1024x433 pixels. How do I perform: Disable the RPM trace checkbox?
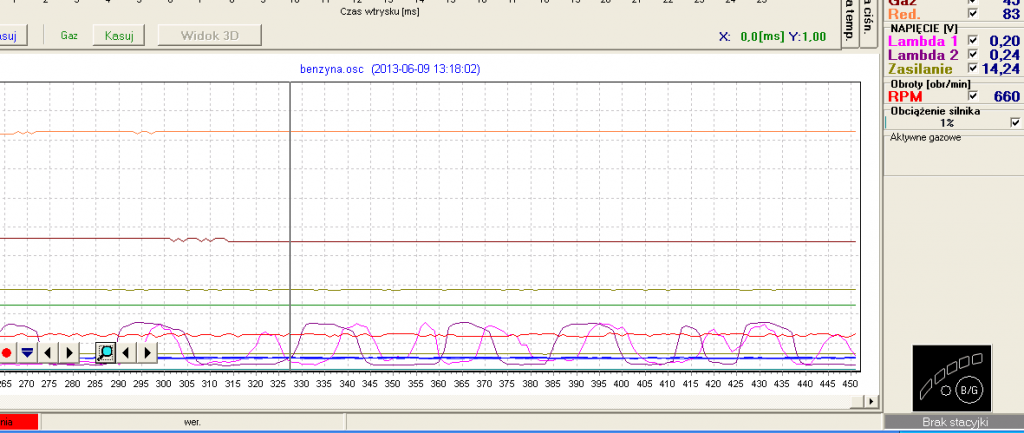point(973,96)
